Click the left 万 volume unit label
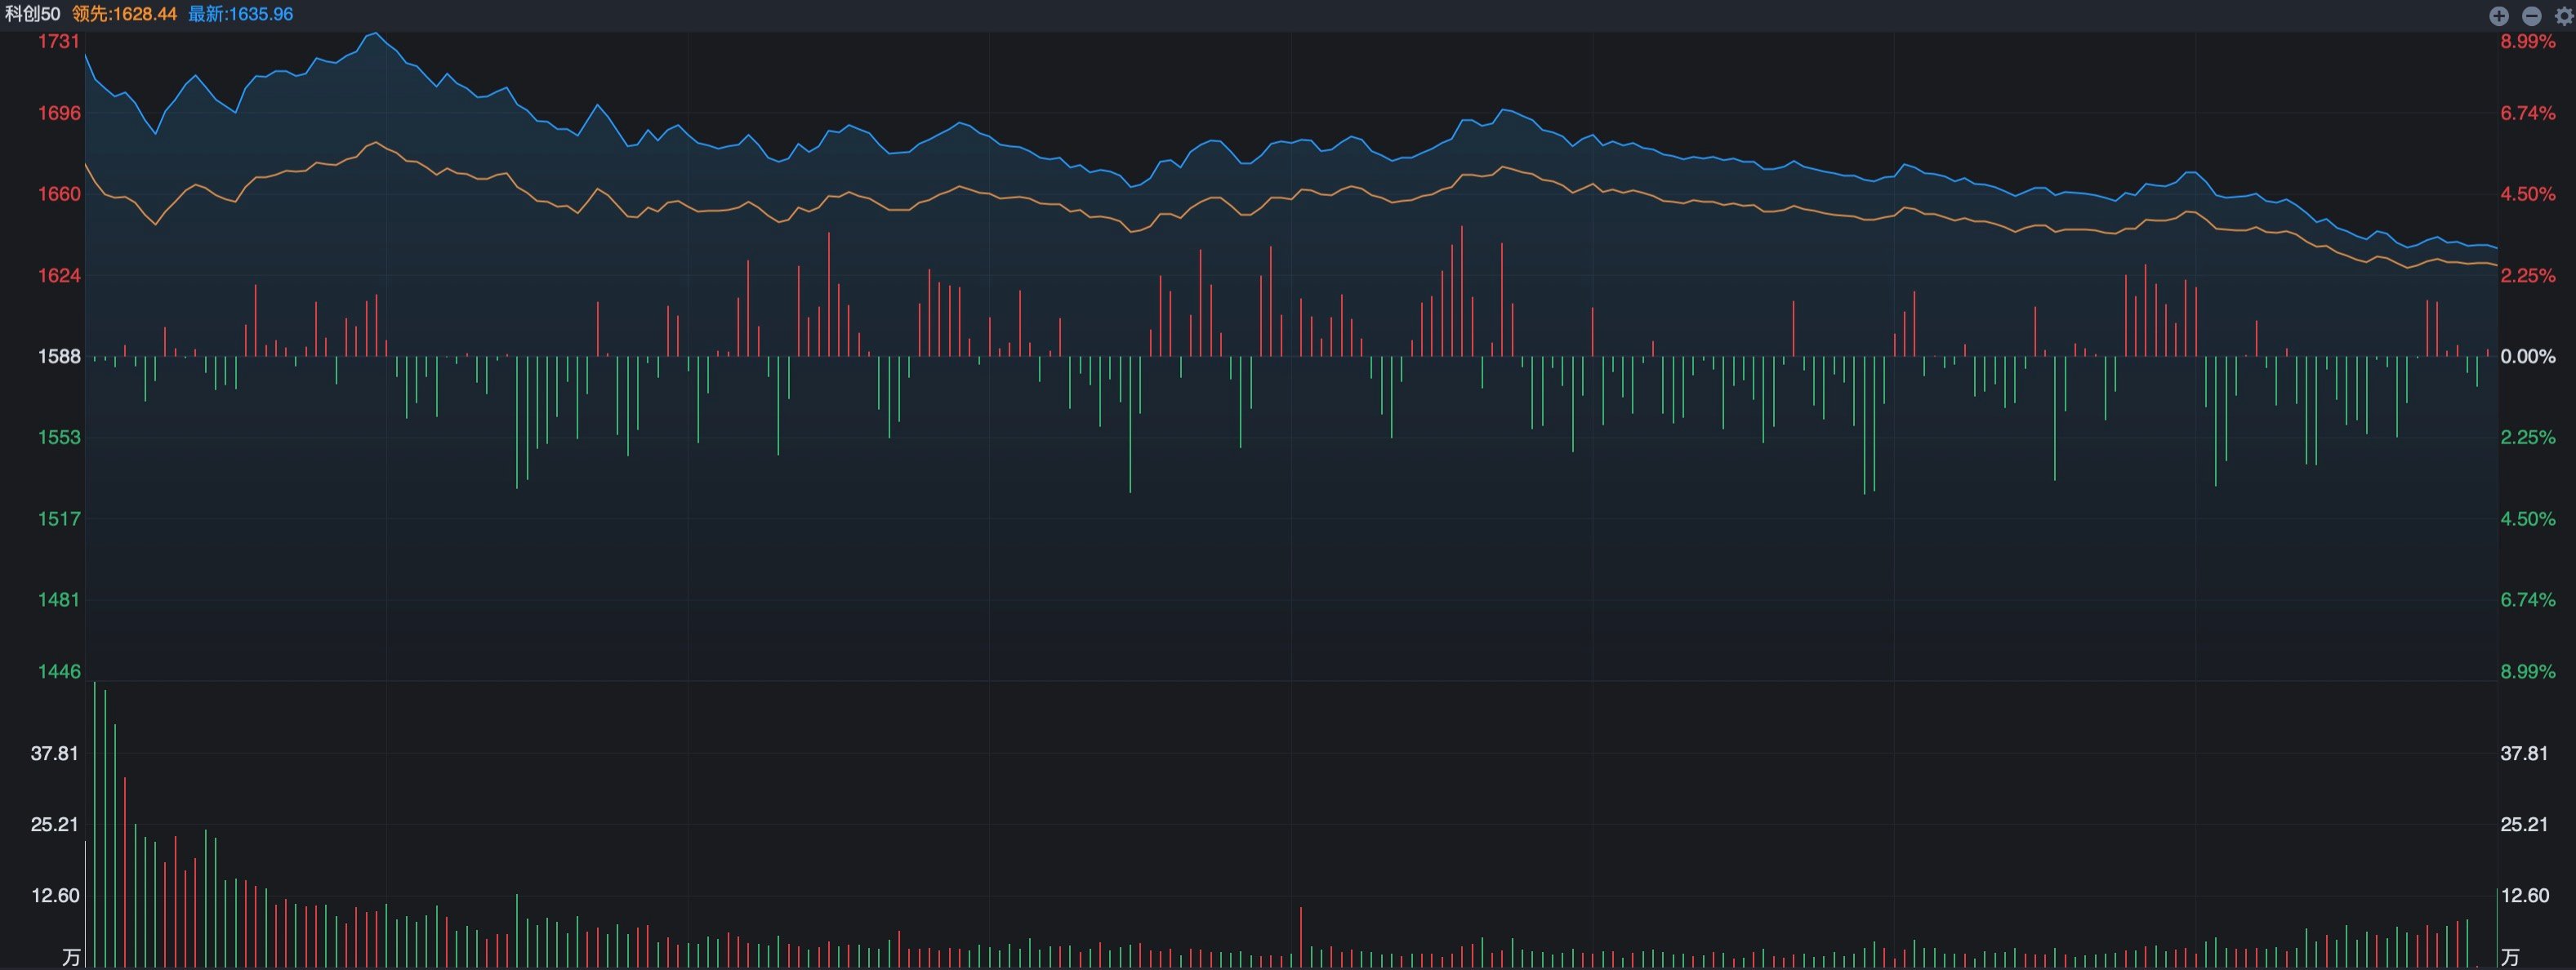The width and height of the screenshot is (2576, 970). 71,957
